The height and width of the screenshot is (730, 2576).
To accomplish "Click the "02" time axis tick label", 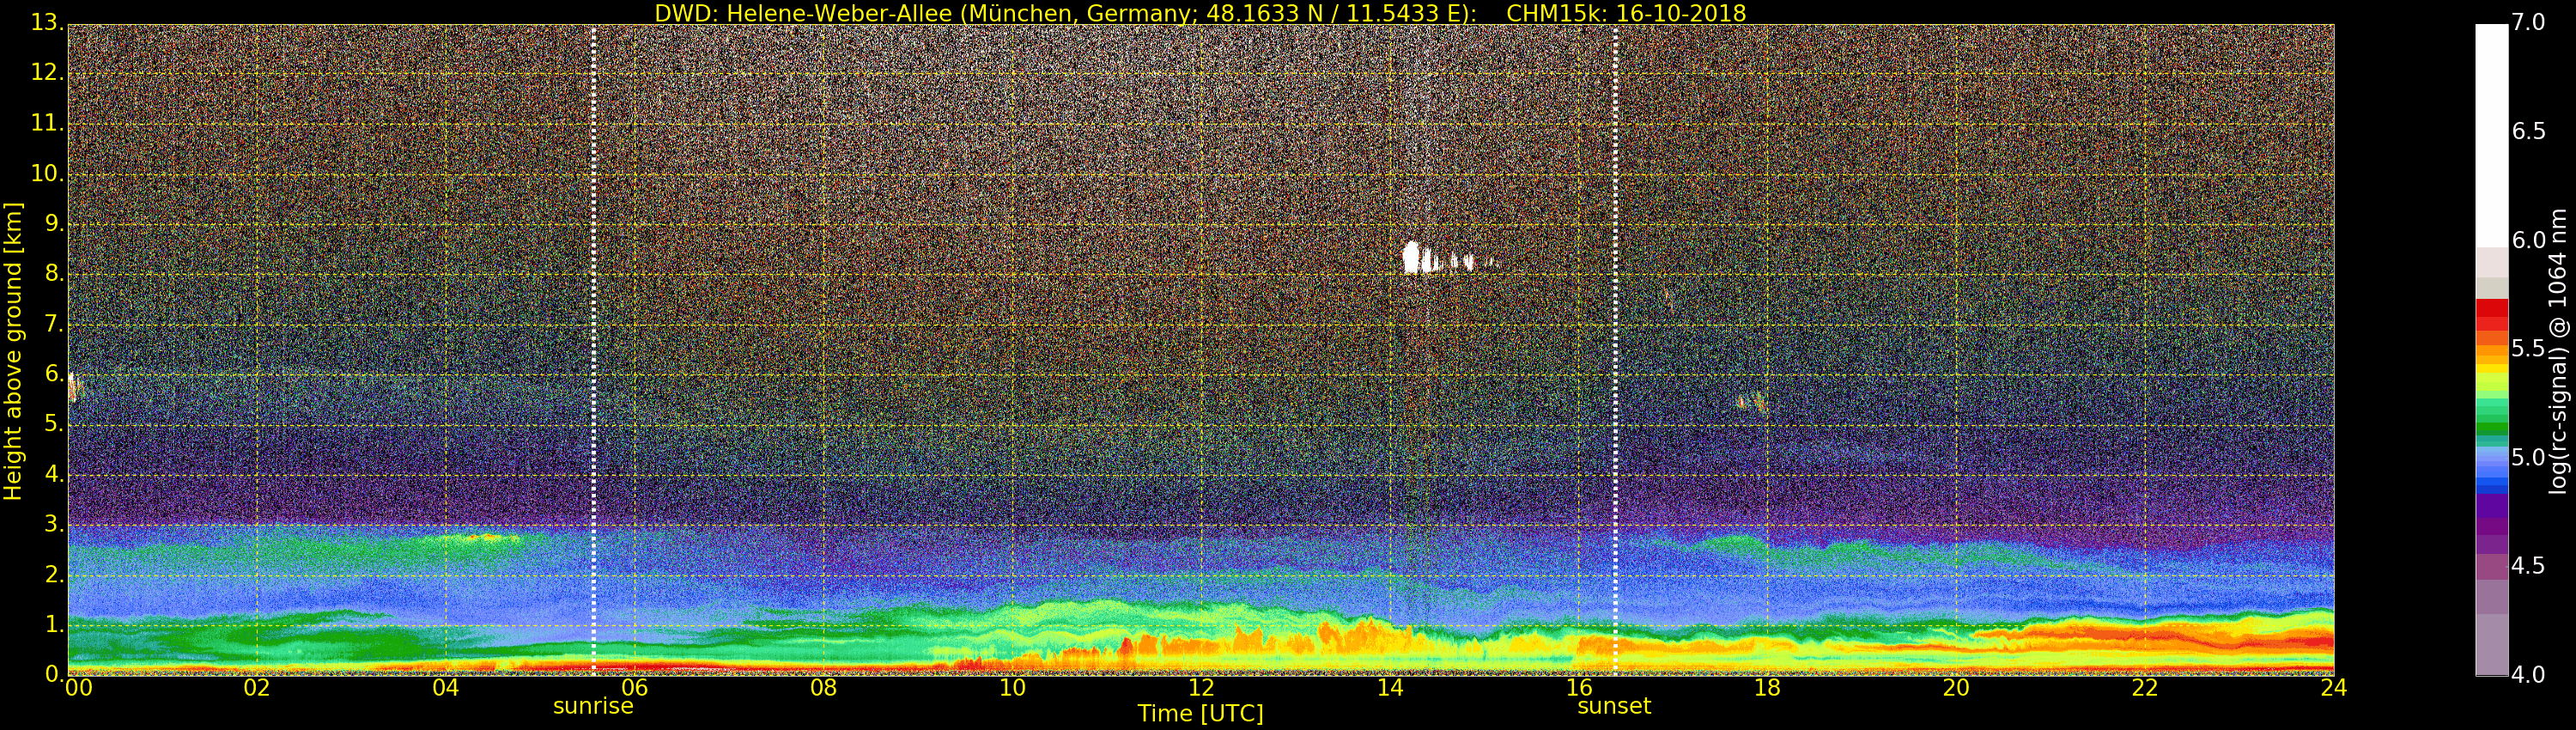I will point(257,688).
